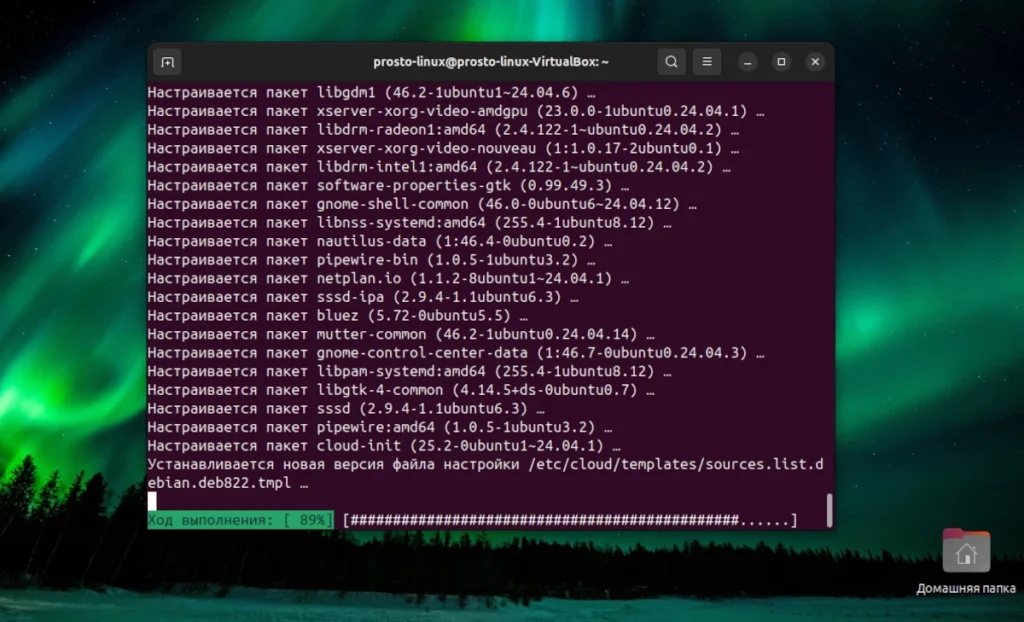The width and height of the screenshot is (1024, 622).
Task: Click the terminal vertical scrollbar
Action: tap(829, 510)
